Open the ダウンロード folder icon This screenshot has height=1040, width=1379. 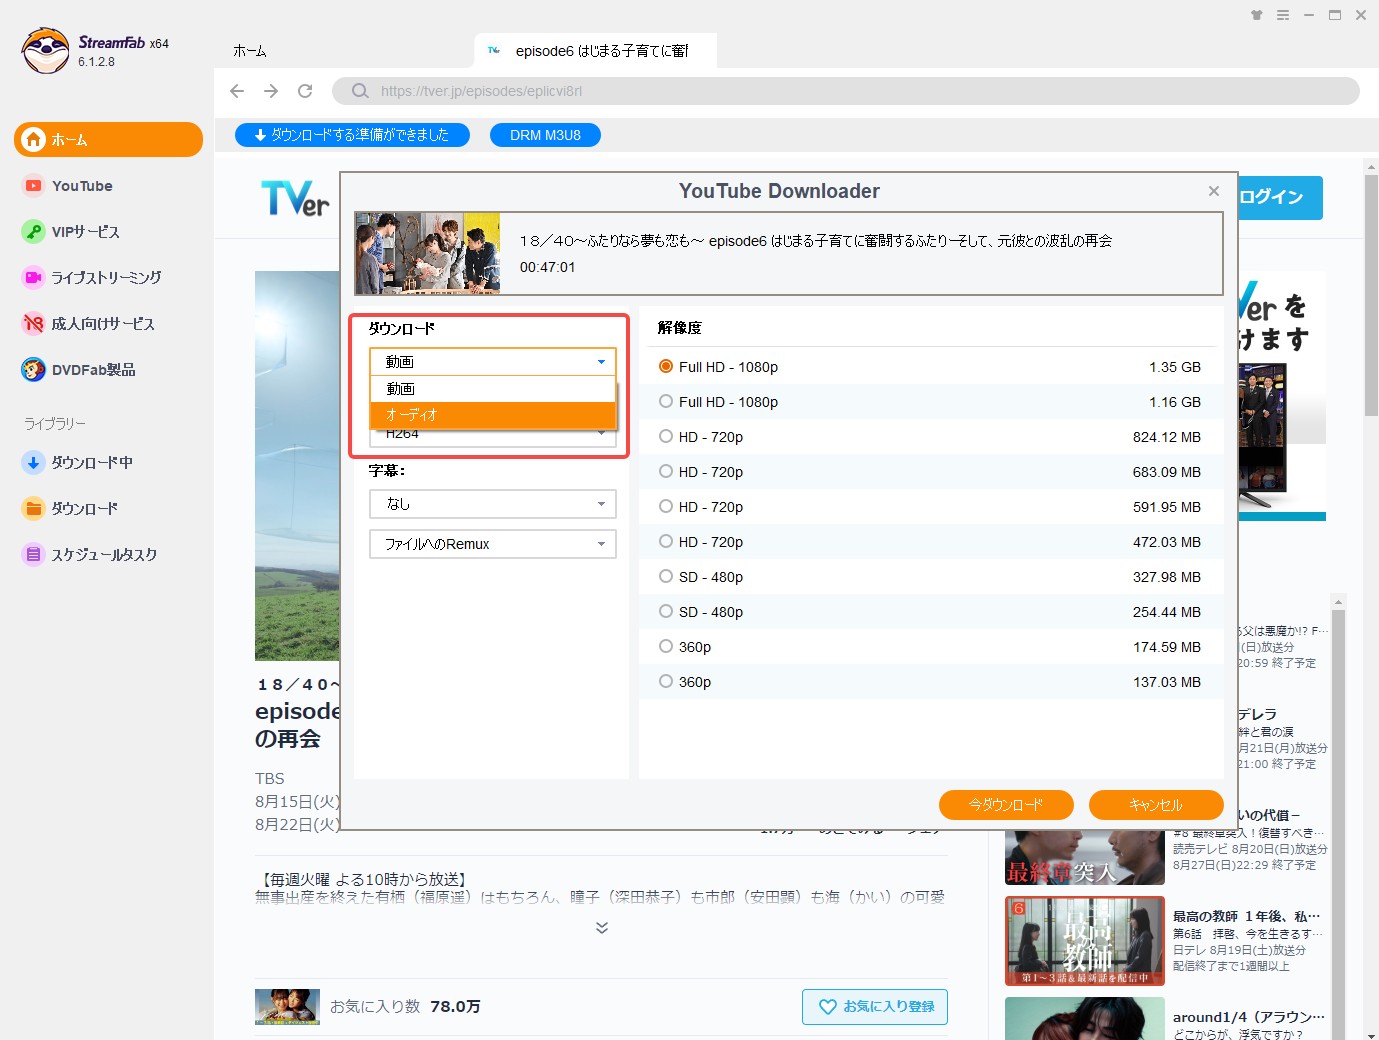click(x=33, y=508)
